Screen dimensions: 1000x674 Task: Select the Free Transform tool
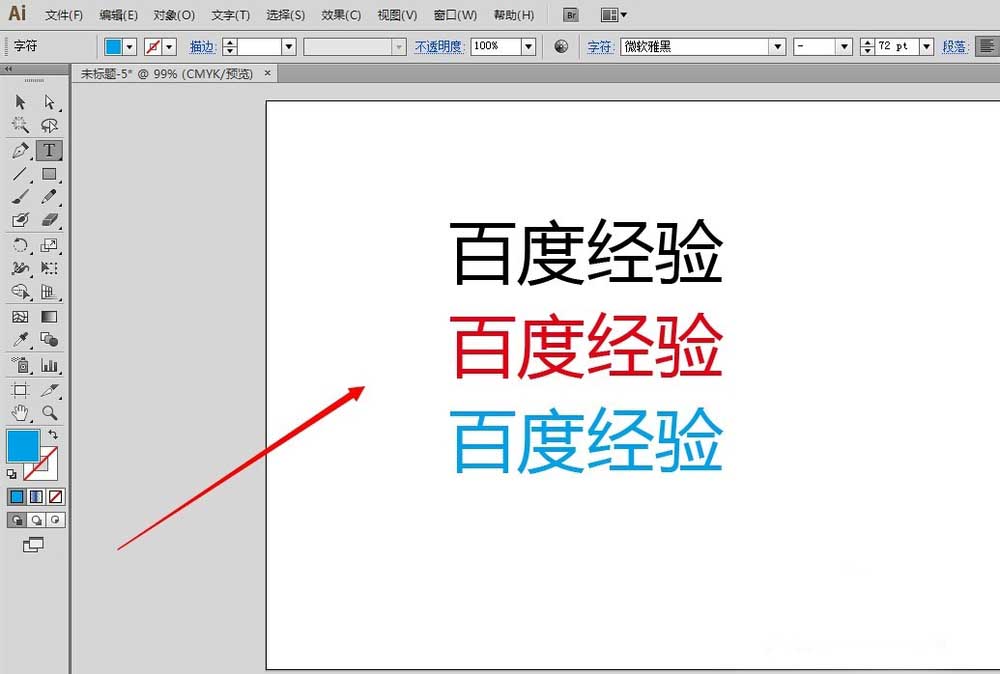(49, 268)
